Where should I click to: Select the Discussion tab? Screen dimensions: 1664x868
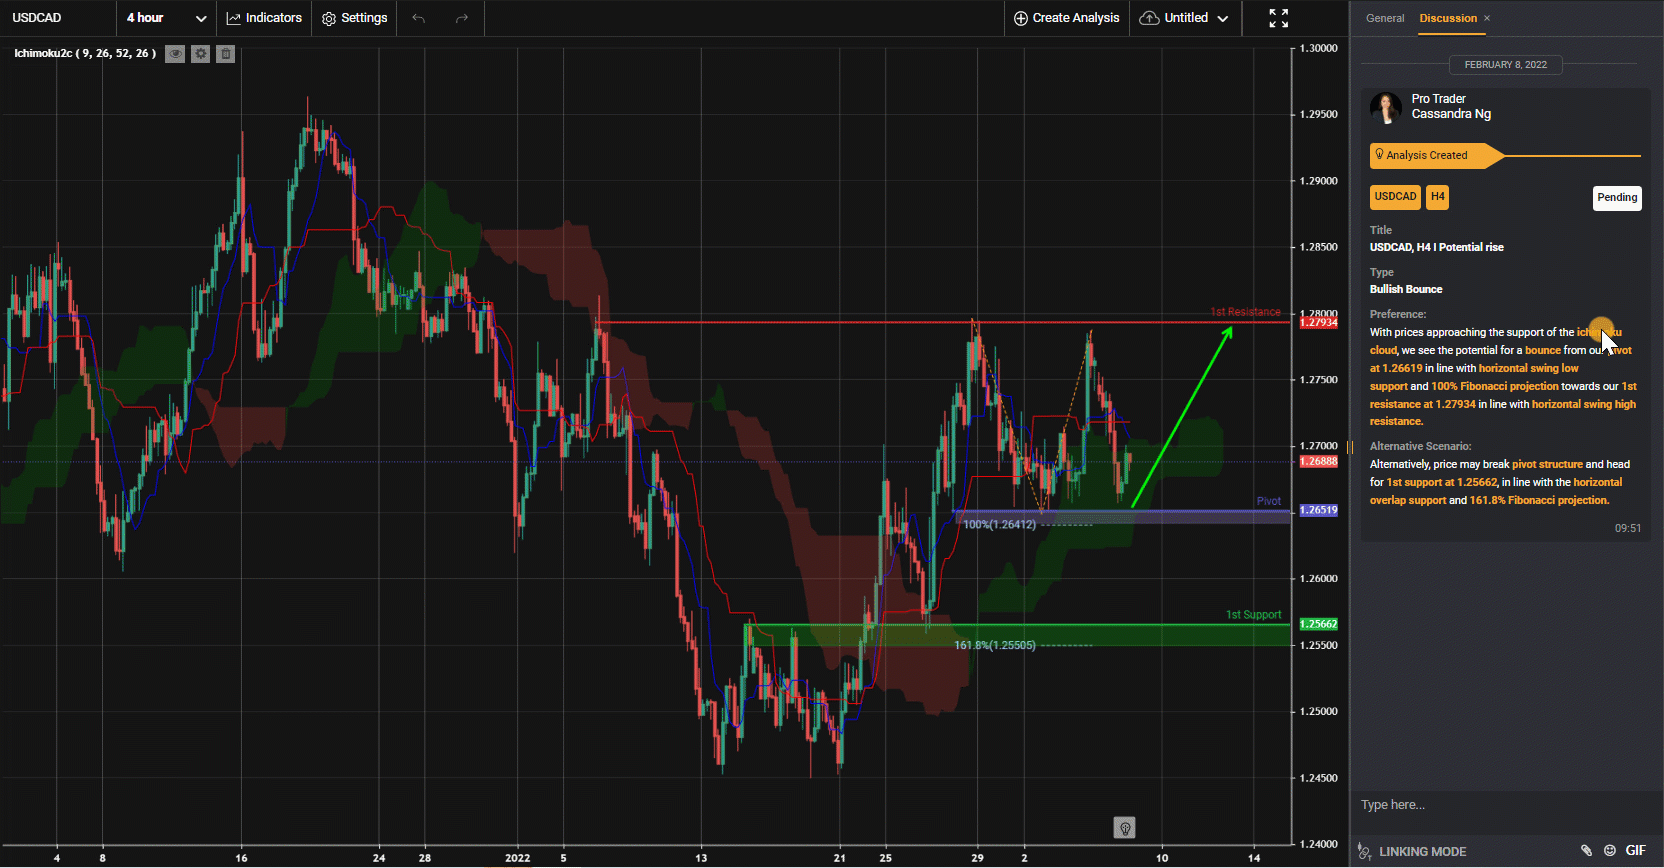pos(1448,18)
